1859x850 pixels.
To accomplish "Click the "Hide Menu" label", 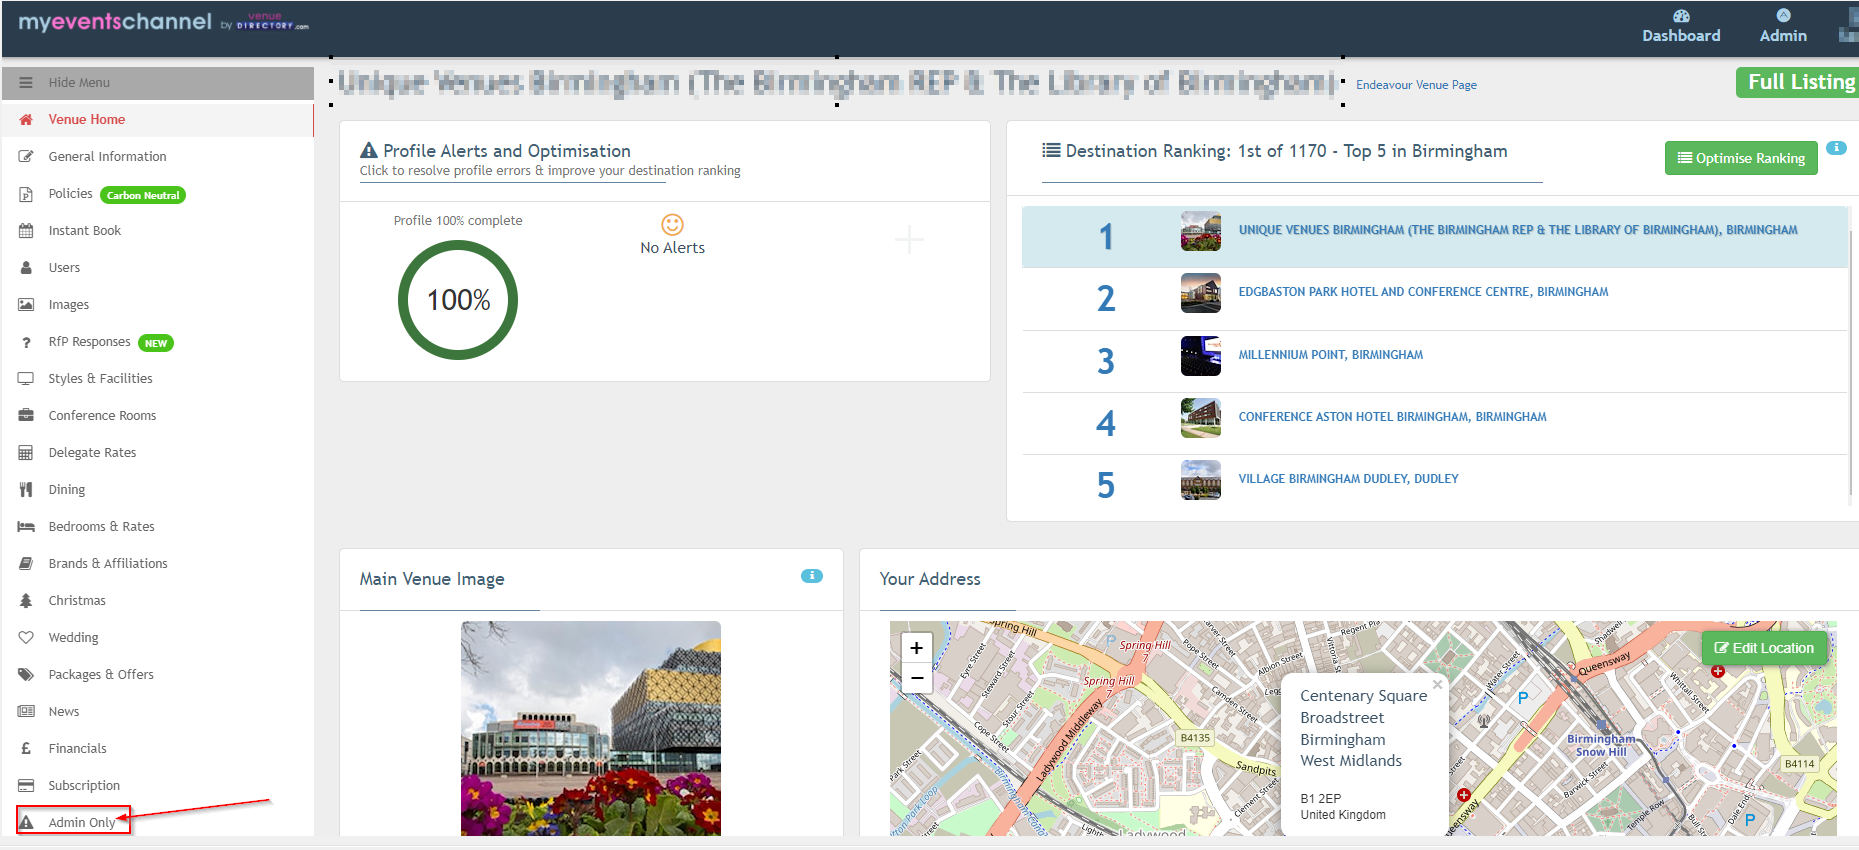I will [79, 83].
